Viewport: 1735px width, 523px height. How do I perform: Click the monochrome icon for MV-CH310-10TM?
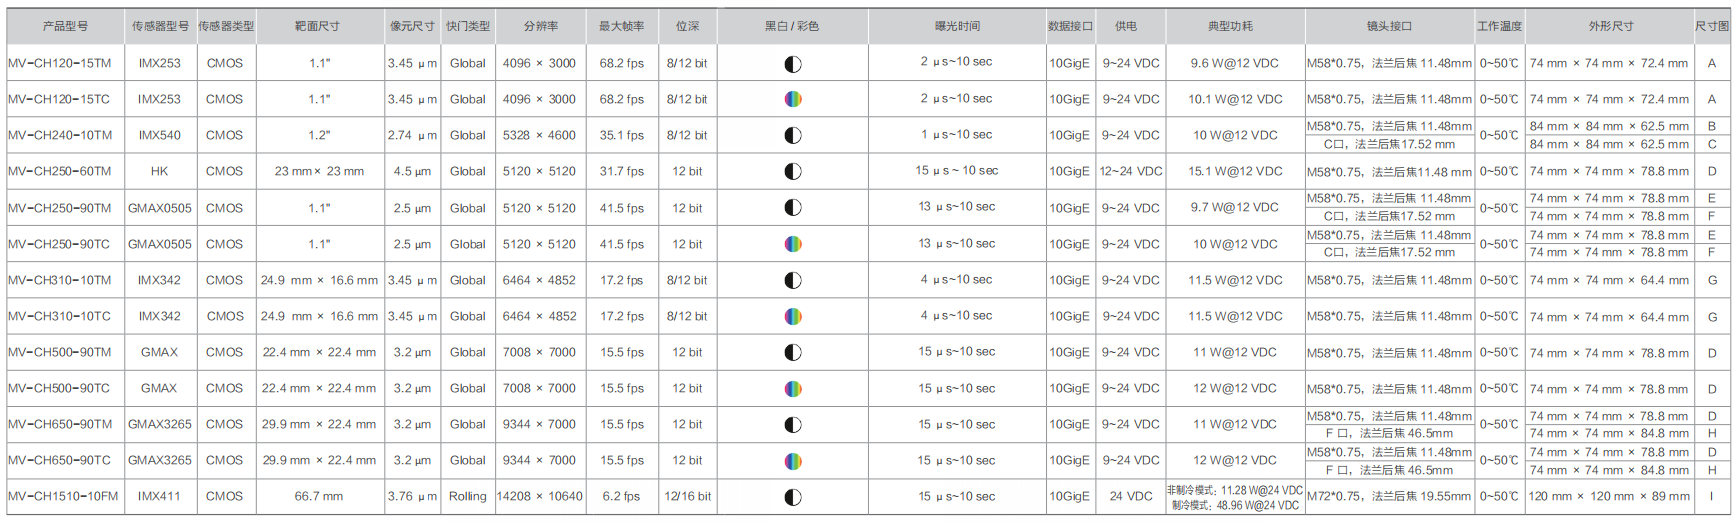pos(793,280)
